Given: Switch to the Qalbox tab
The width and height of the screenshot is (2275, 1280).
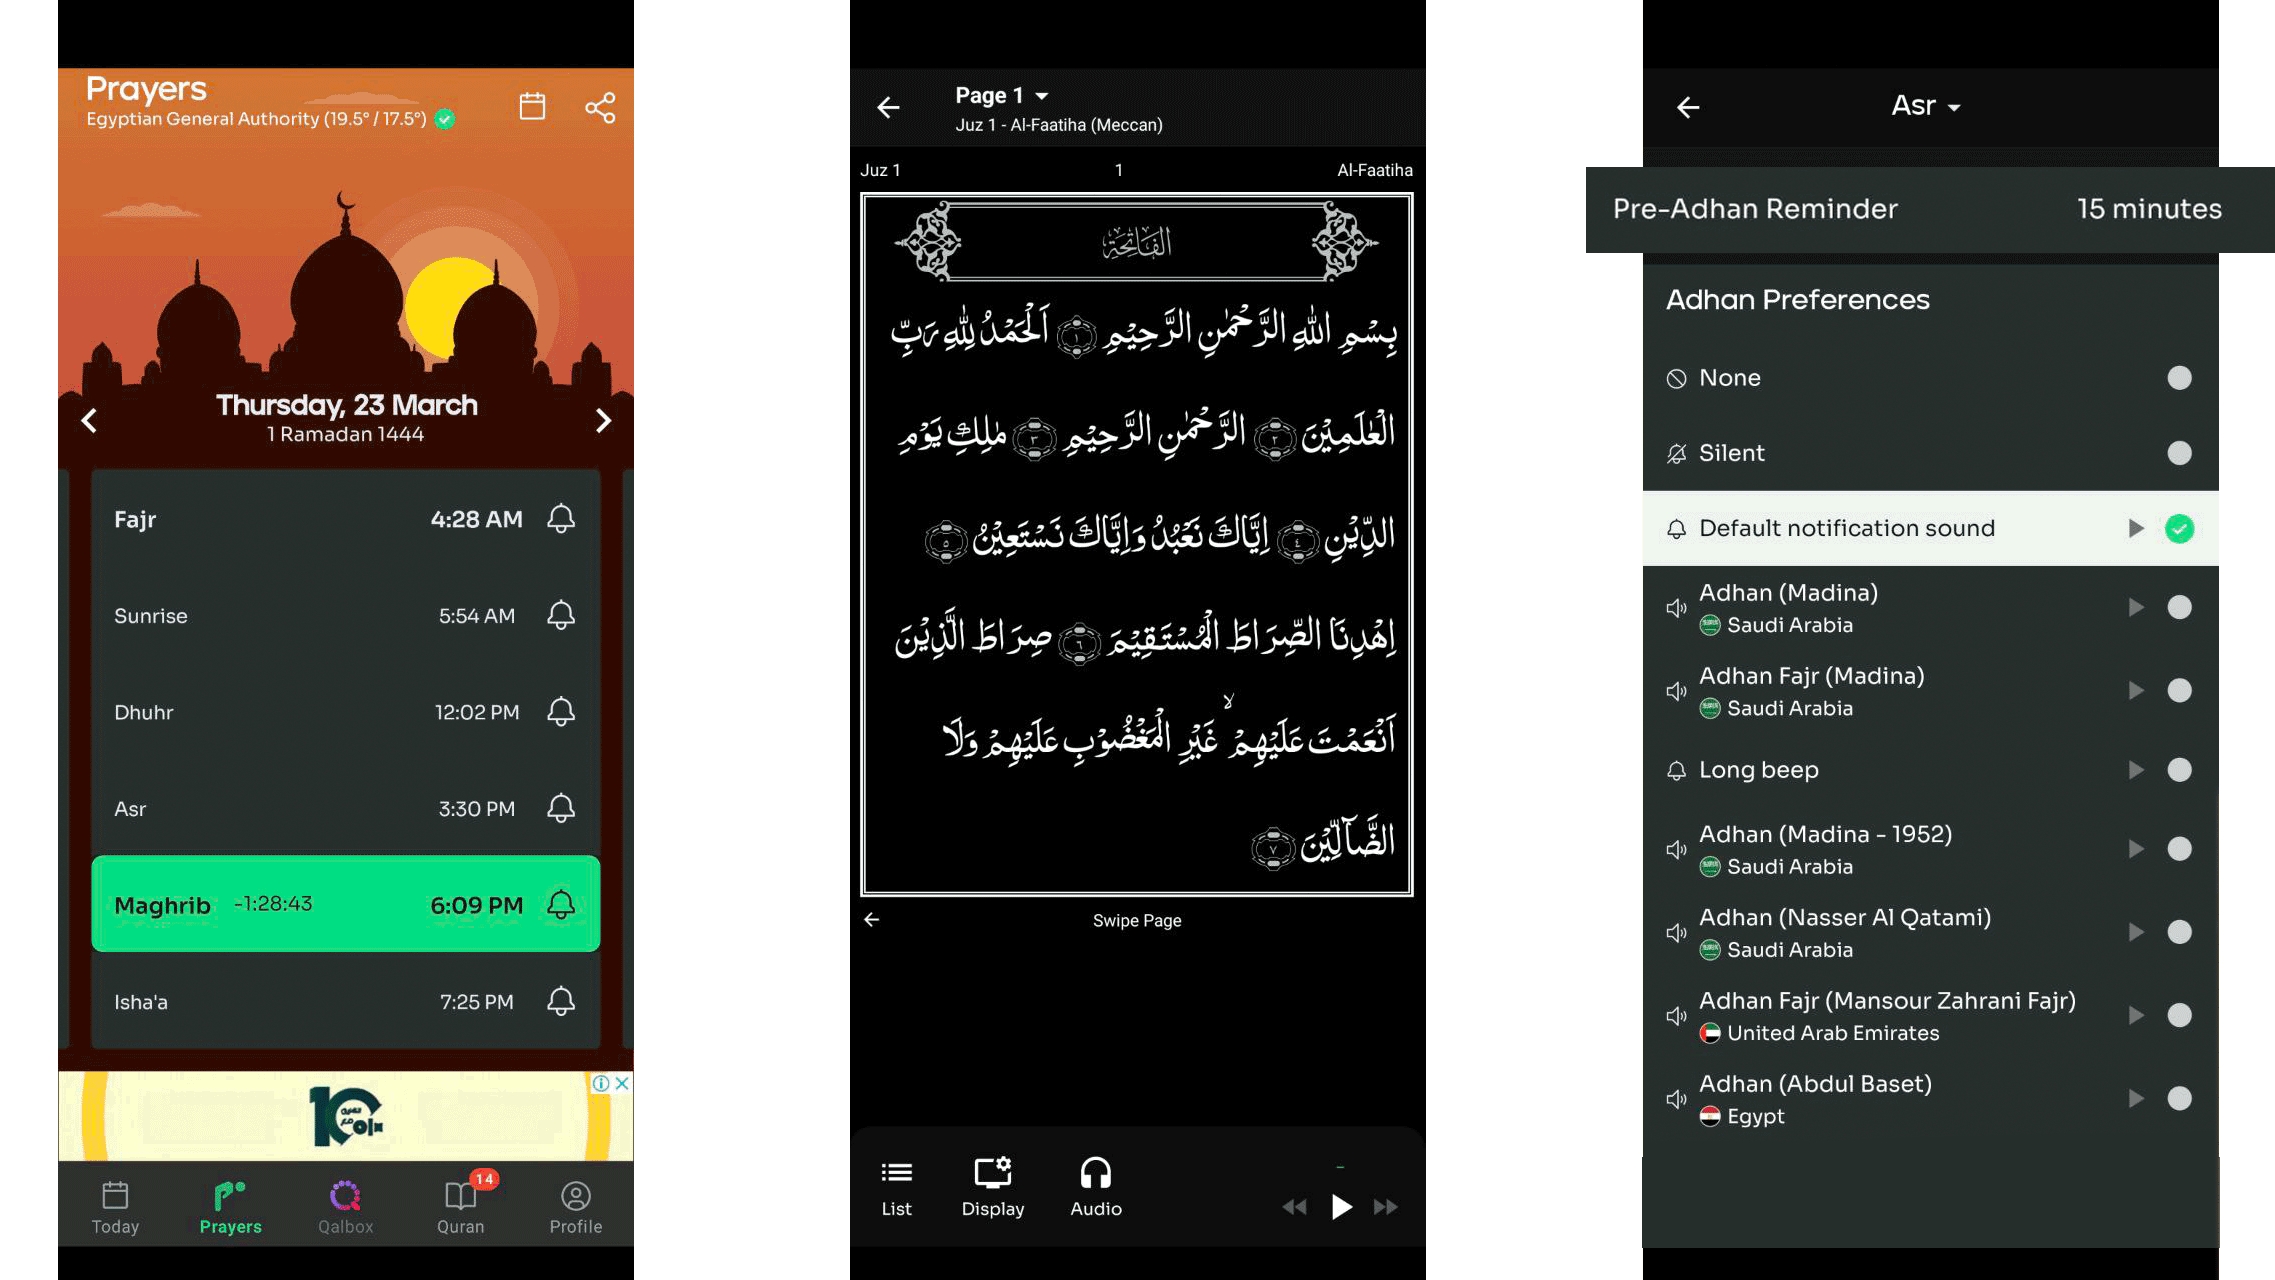Looking at the screenshot, I should pos(345,1208).
